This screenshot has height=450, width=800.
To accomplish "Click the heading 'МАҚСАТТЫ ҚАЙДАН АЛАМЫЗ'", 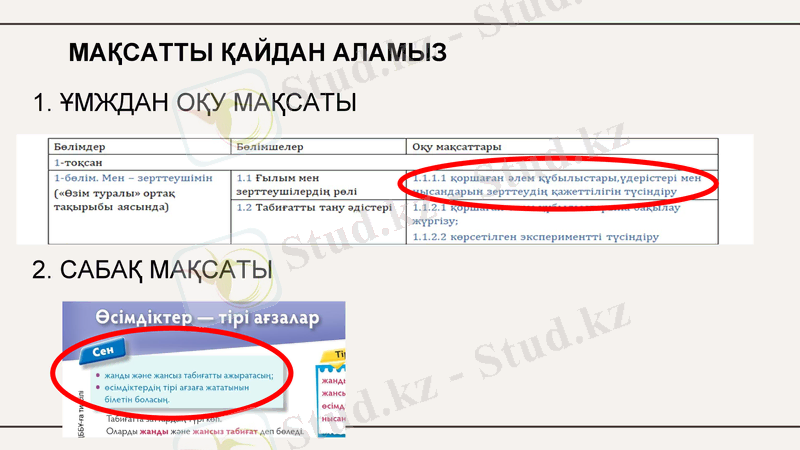I will [x=258, y=53].
